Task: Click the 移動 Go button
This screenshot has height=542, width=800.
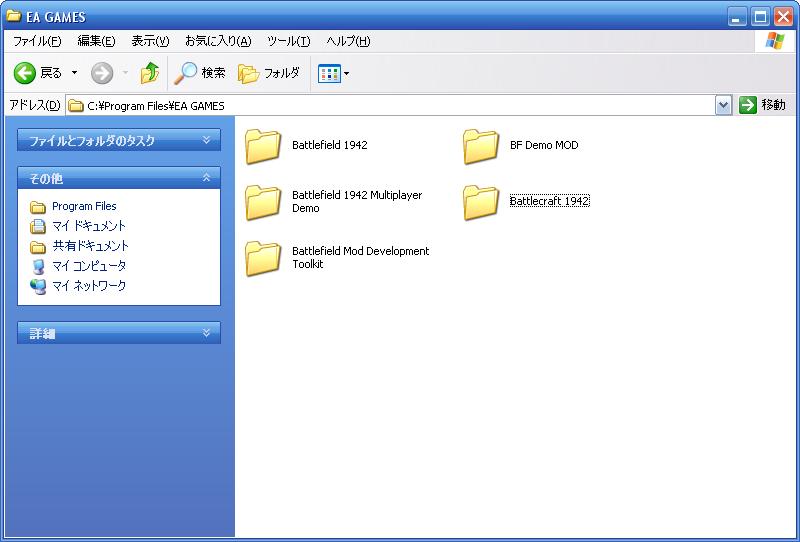Action: coord(762,105)
